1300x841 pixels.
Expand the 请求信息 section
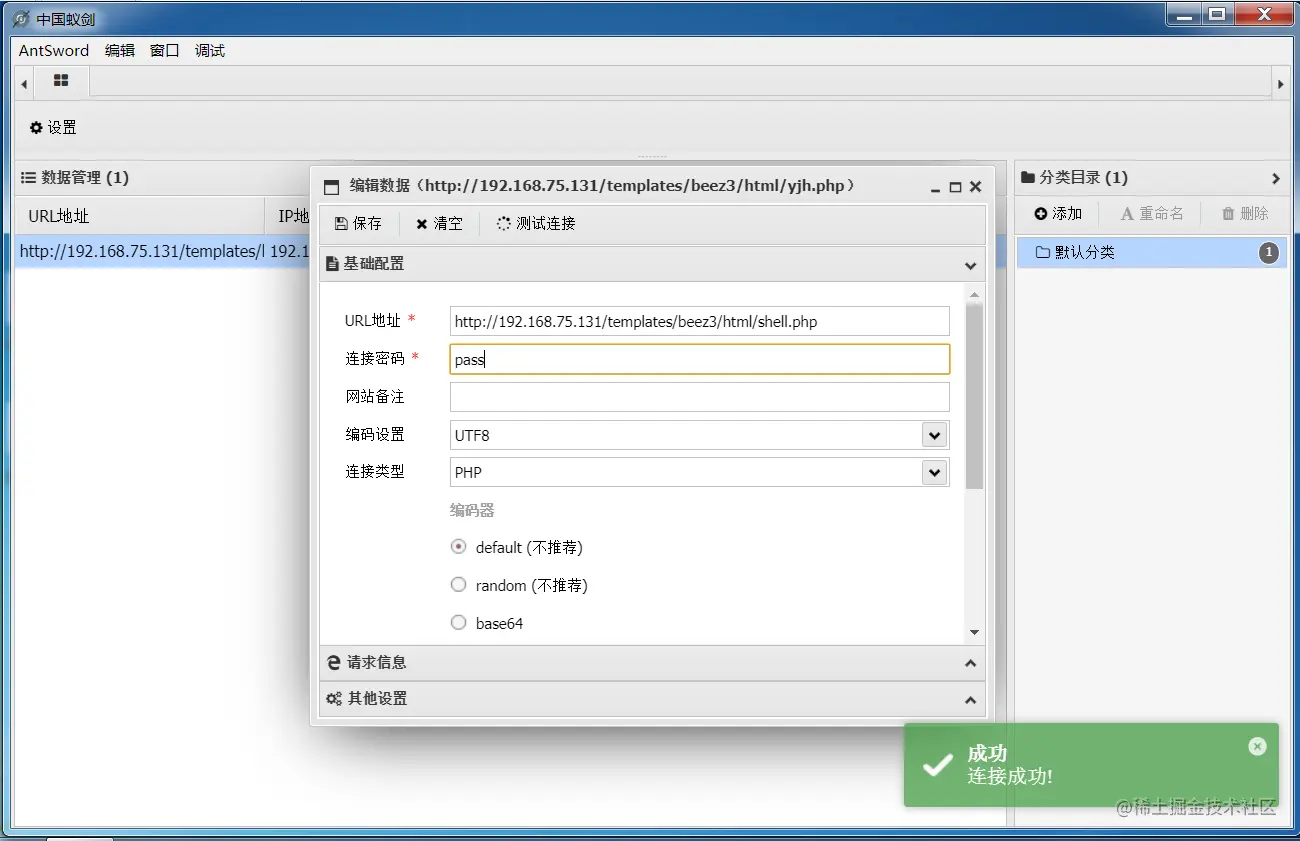(652, 663)
